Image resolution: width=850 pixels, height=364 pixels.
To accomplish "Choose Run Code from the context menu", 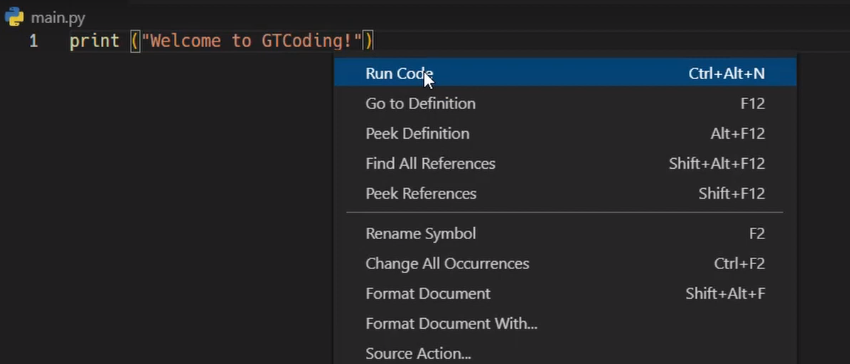I will (565, 73).
